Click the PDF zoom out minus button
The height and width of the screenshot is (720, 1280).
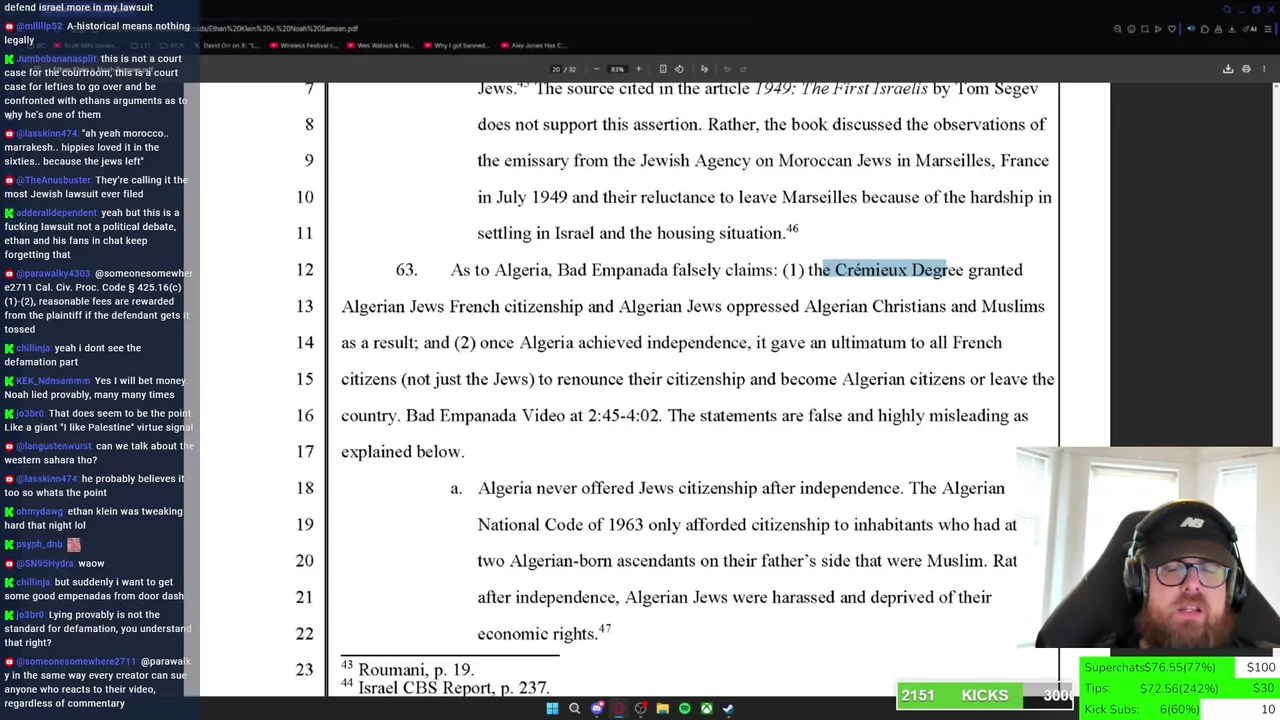coord(596,69)
